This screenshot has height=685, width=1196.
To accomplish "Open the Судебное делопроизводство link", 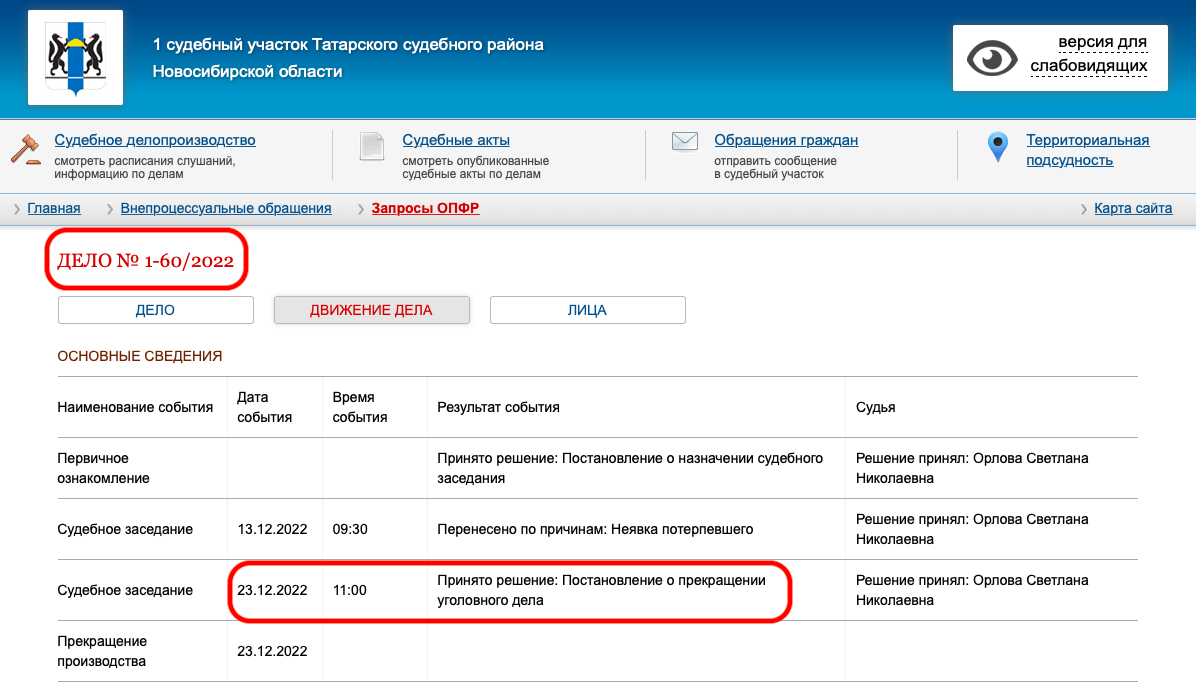I will 155,140.
